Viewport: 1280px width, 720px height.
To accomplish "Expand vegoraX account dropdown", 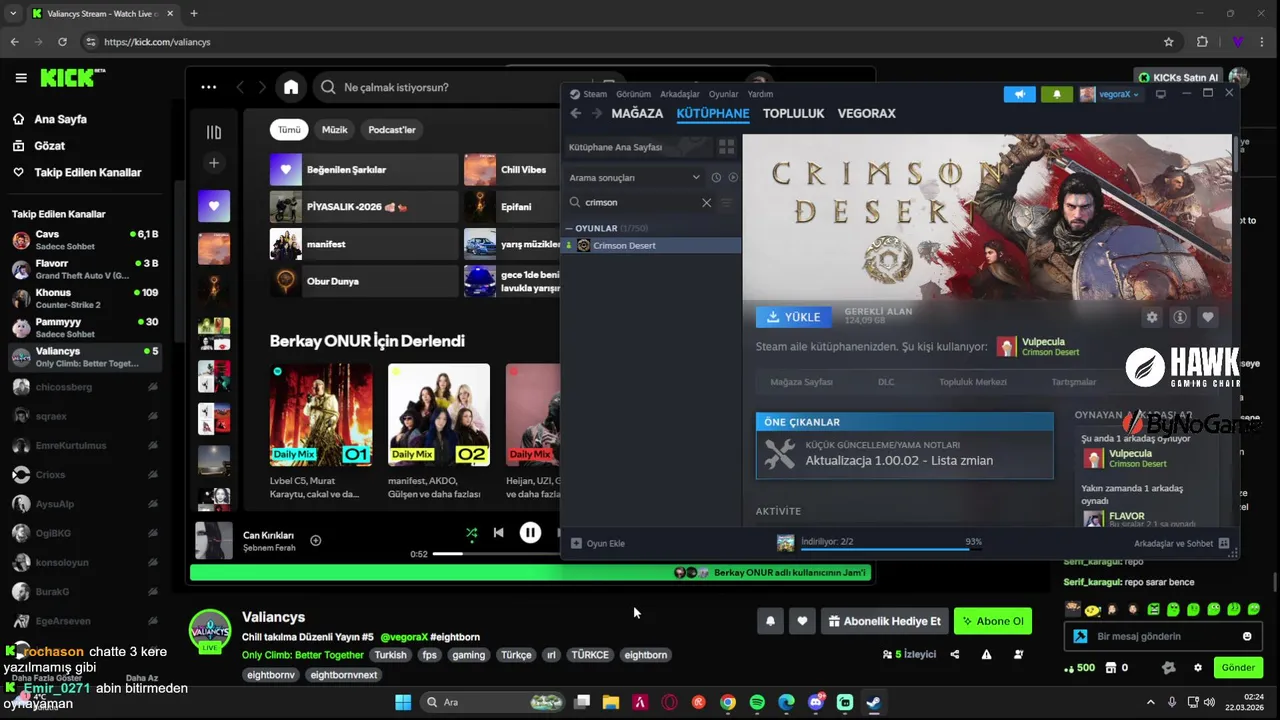I will tap(1111, 94).
